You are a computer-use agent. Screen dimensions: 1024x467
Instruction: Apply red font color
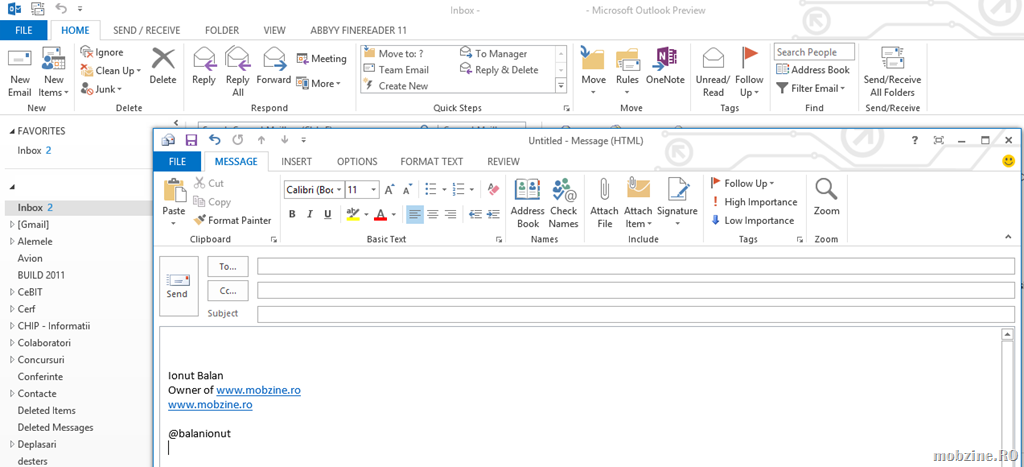point(381,214)
